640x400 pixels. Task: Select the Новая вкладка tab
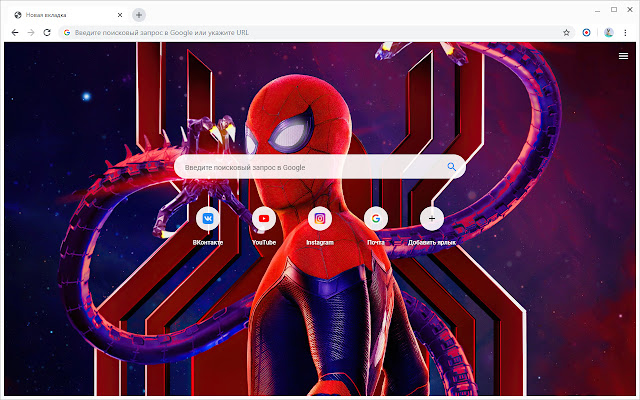pyautogui.click(x=67, y=15)
